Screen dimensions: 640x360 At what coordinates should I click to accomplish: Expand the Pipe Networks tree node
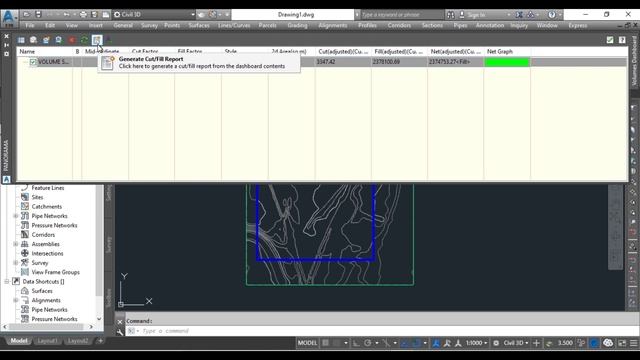[16, 216]
